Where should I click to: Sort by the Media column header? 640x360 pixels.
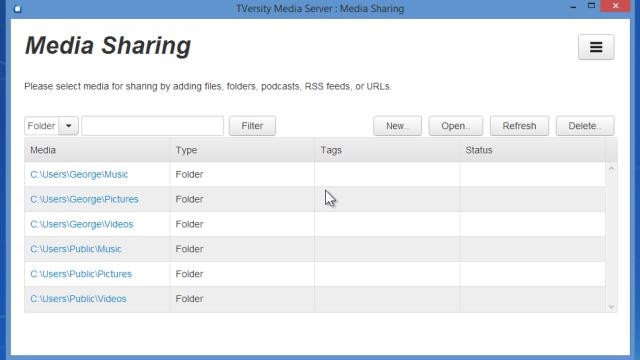point(97,150)
